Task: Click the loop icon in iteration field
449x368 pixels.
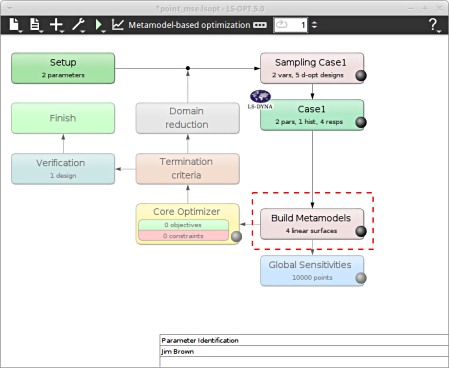Action: 282,24
